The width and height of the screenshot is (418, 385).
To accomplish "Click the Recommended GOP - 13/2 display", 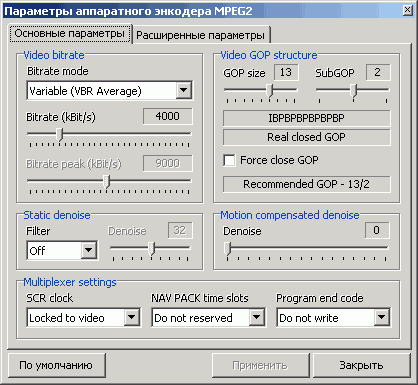I will point(306,184).
